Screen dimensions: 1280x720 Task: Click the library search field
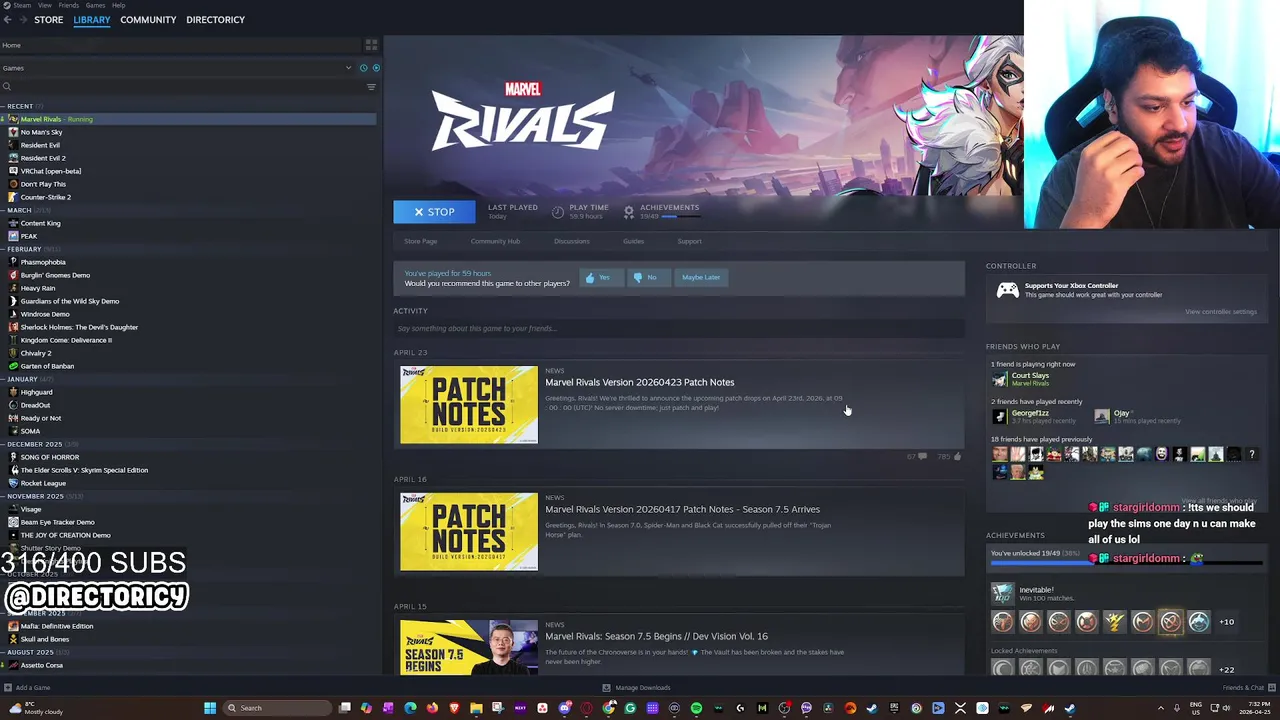180,87
